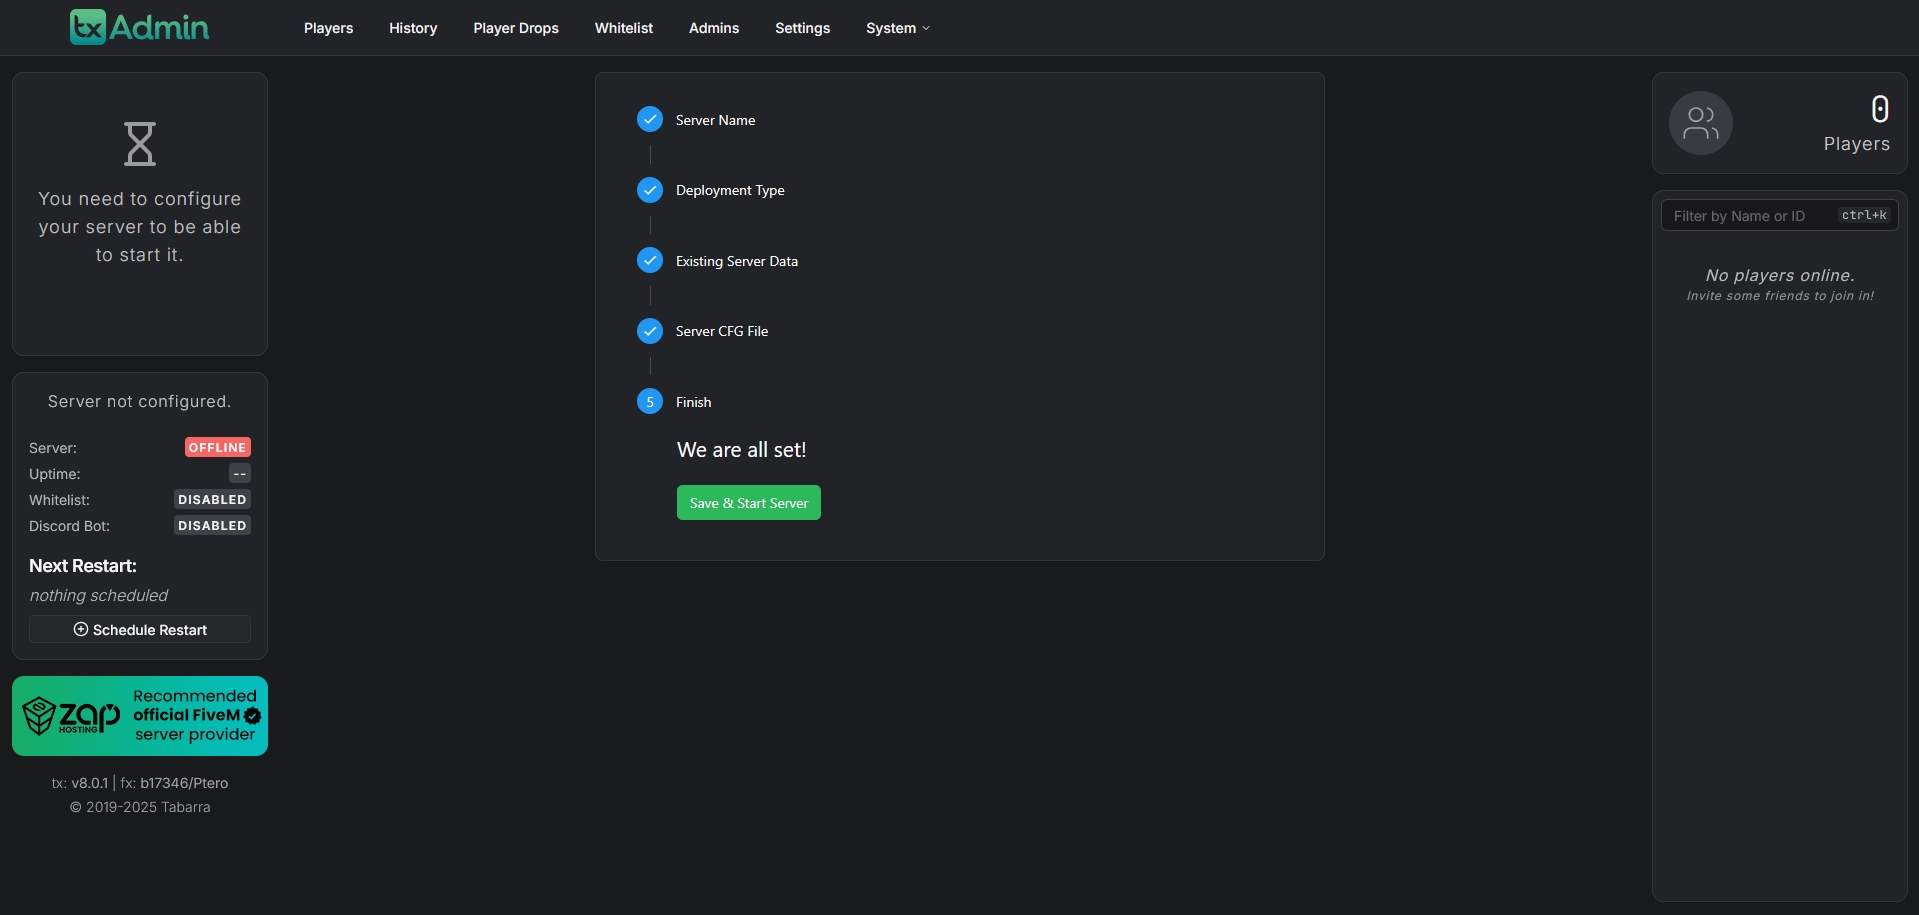Click the Server Name step checkmark icon
The width and height of the screenshot is (1919, 915).
tap(650, 120)
